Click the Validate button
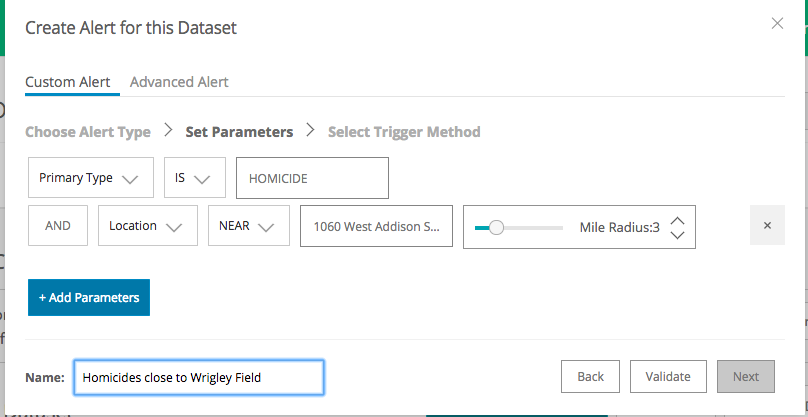The image size is (808, 417). coord(668,376)
